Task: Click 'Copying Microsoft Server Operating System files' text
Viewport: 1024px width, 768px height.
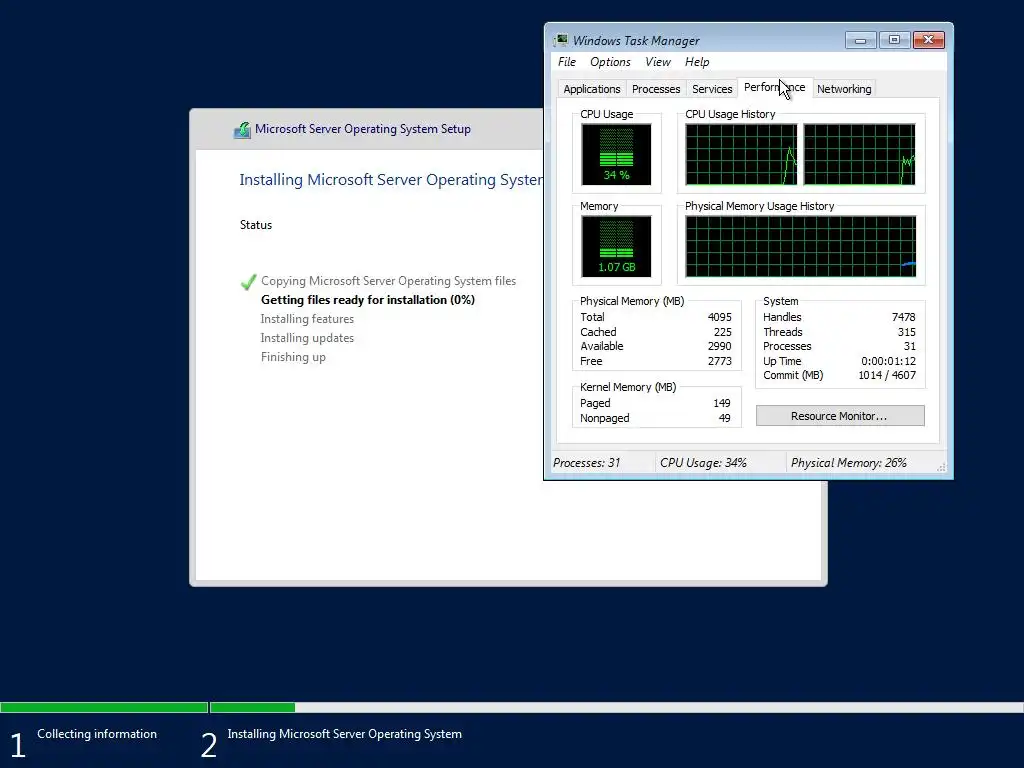Action: pos(389,281)
